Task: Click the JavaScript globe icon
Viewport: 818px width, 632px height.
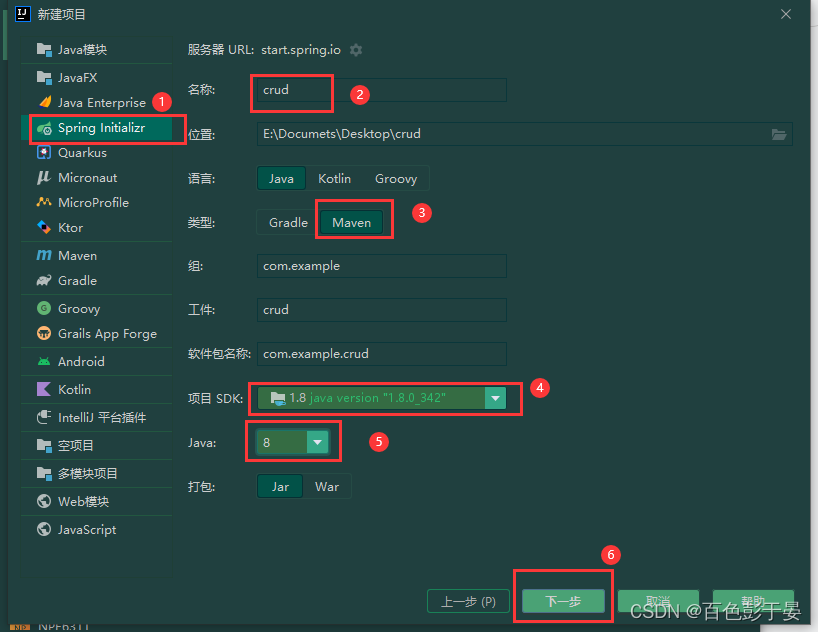Action: 44,529
